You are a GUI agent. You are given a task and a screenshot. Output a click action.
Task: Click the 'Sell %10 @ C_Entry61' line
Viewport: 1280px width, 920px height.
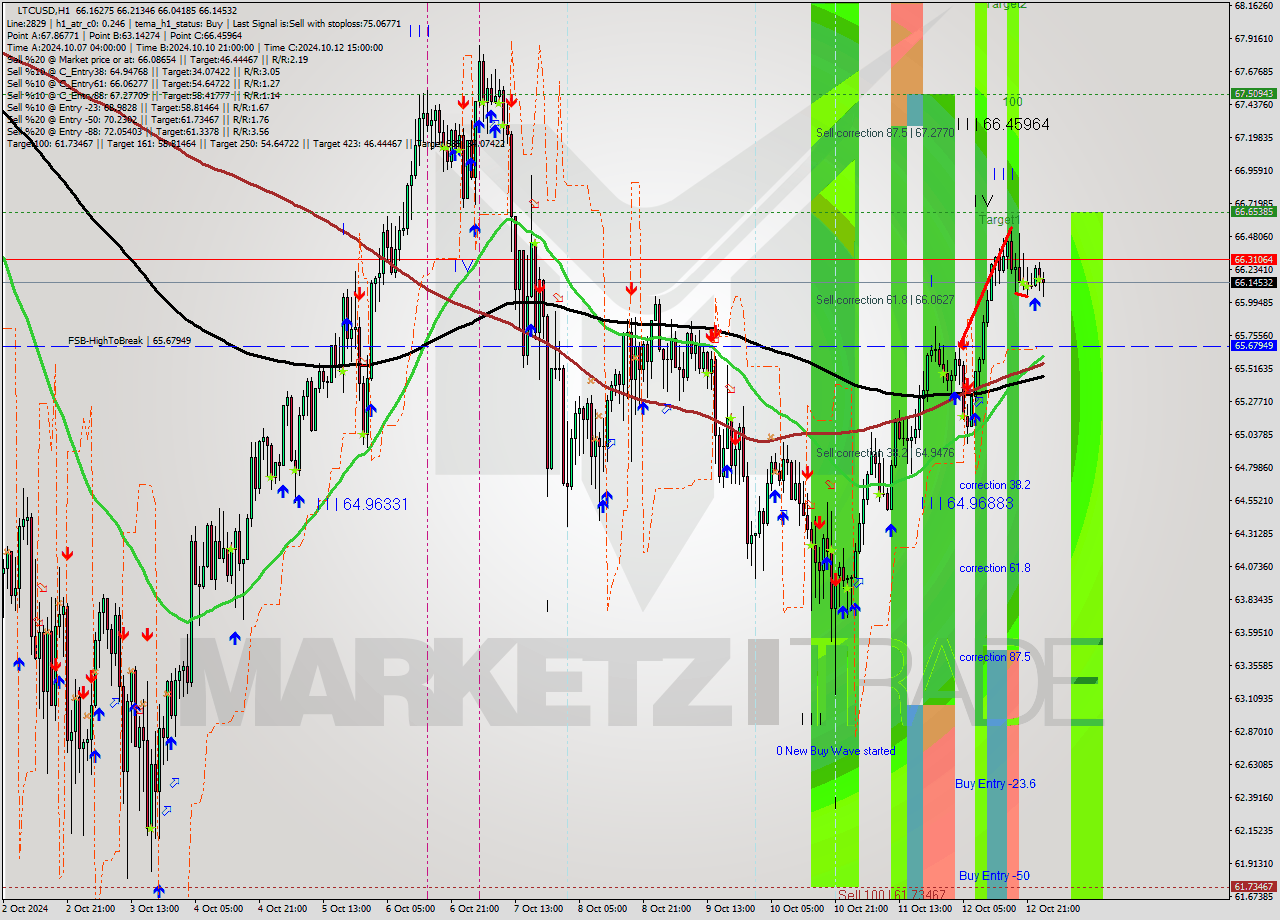tap(143, 83)
